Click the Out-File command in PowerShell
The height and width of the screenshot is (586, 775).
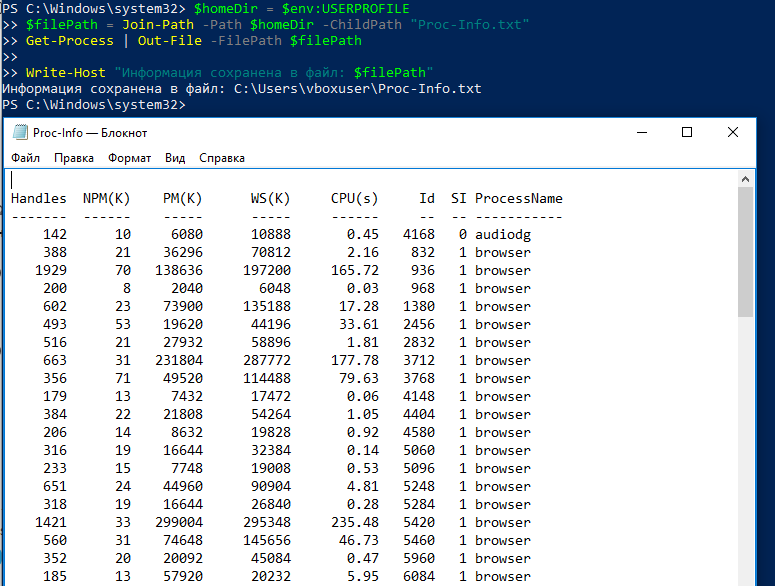click(x=170, y=41)
